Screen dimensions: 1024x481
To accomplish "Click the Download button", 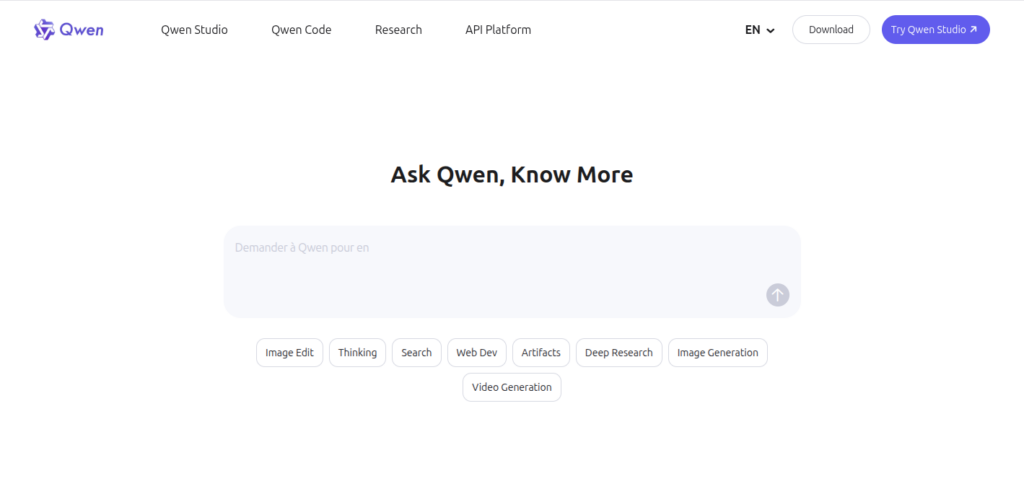I will click(831, 29).
